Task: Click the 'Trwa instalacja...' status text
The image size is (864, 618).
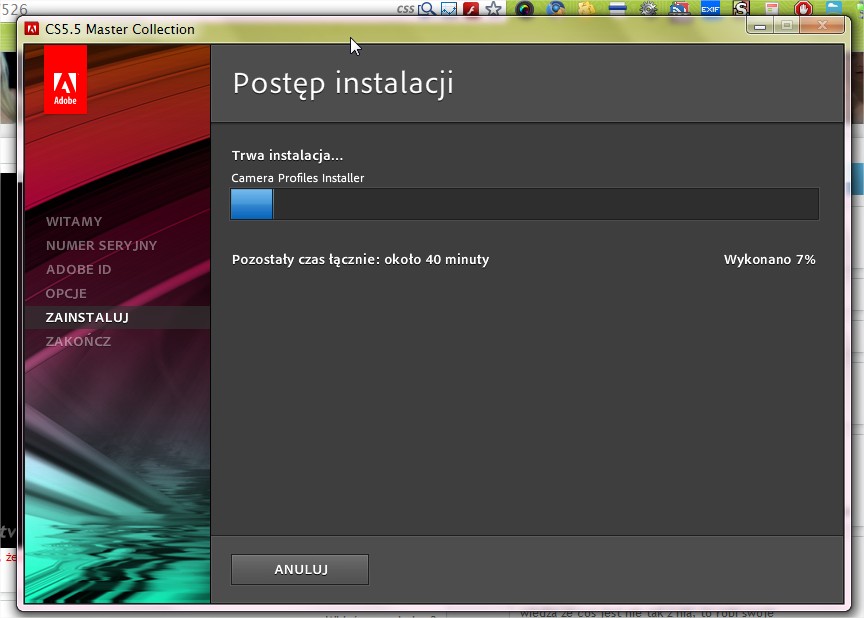Action: coord(287,156)
